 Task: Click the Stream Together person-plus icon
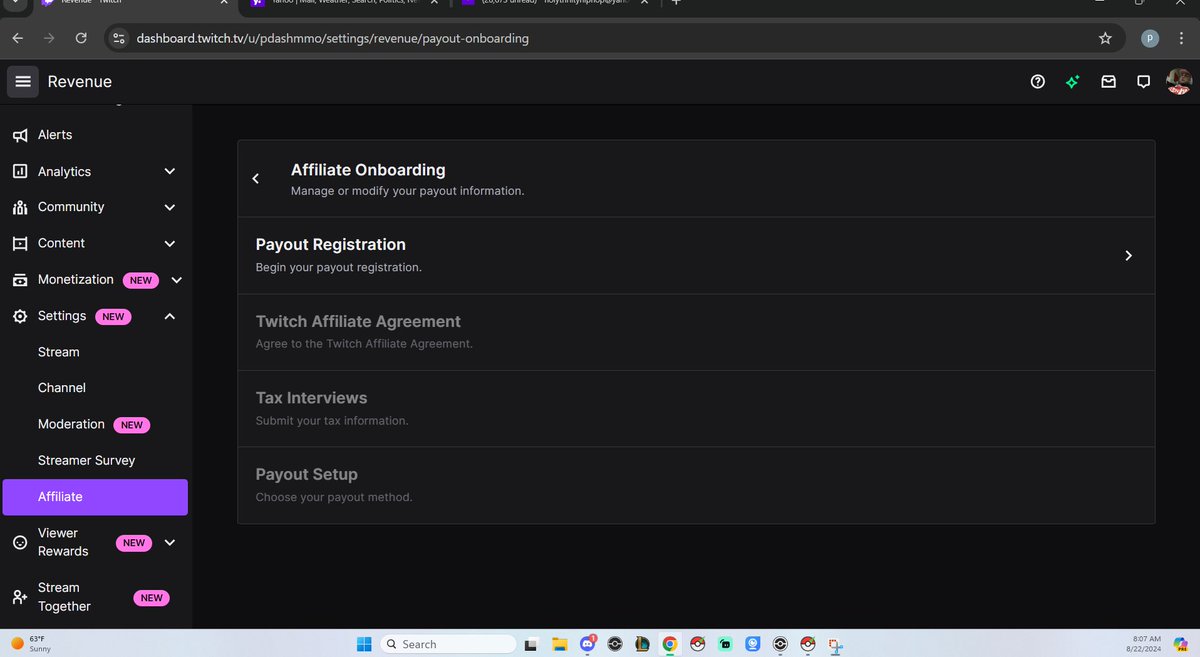20,597
